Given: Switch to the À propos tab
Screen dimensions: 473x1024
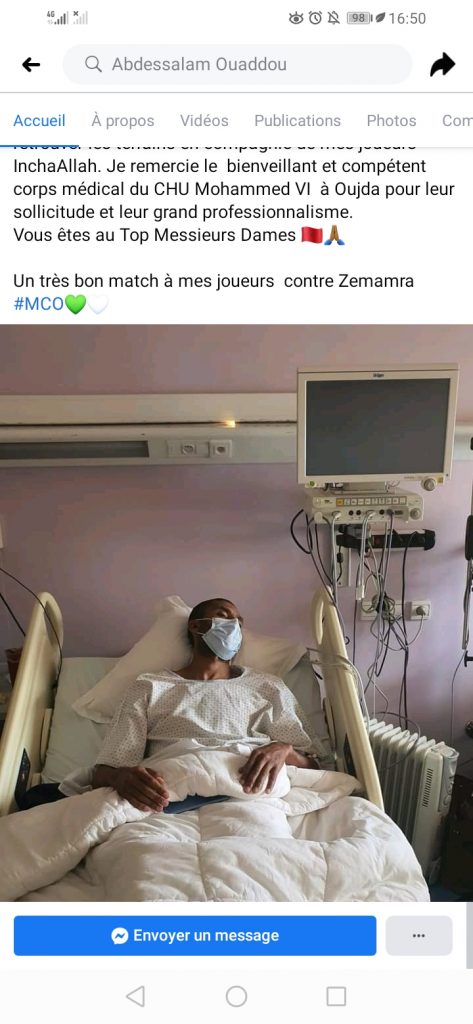Looking at the screenshot, I should pos(123,121).
